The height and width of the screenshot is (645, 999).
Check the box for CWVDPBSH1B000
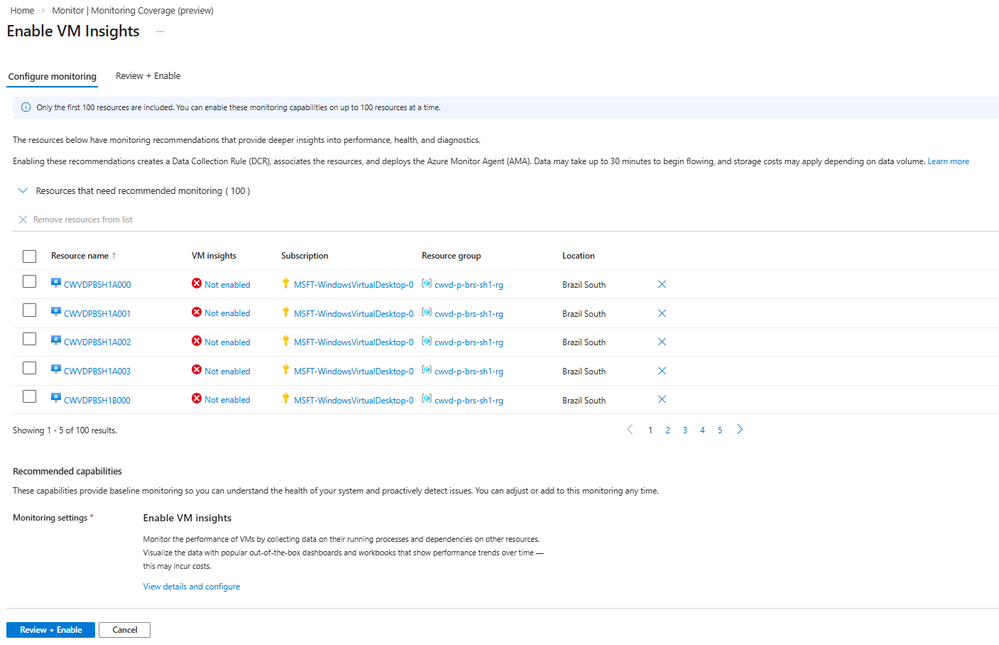coord(29,396)
